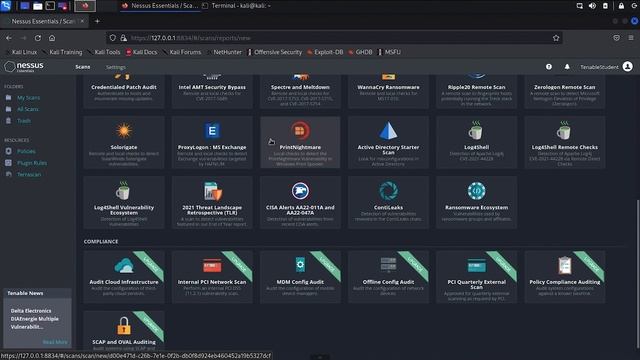Screen dimensions: 640x360
Task: Choose the MDM Config Audit template
Action: pyautogui.click(x=300, y=277)
